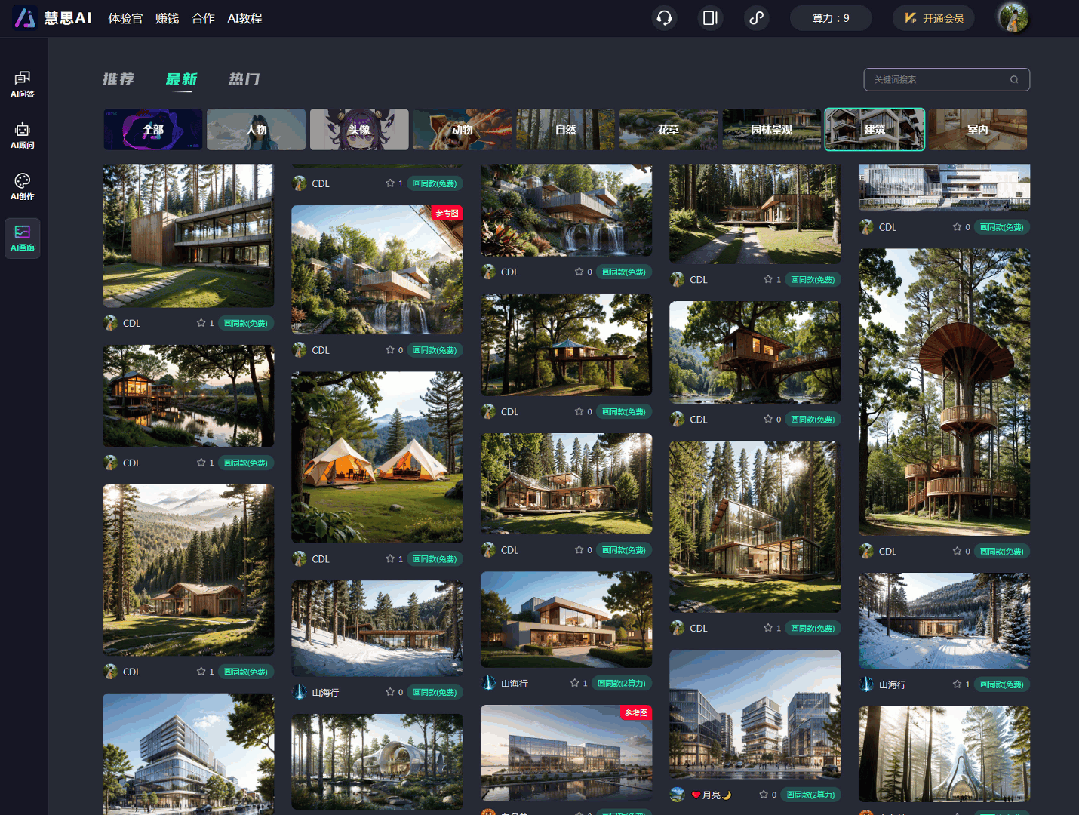Click the link icon beside the 算力 counter
This screenshot has width=1079, height=815.
click(x=757, y=18)
